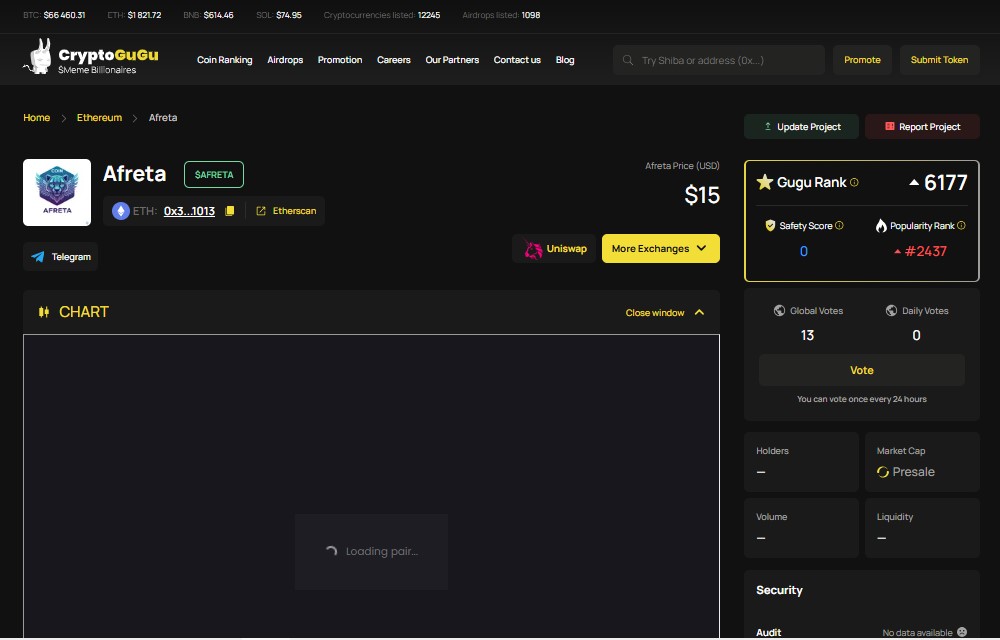Click the Afreta breadcrumb text
This screenshot has width=1000, height=640.
click(163, 118)
